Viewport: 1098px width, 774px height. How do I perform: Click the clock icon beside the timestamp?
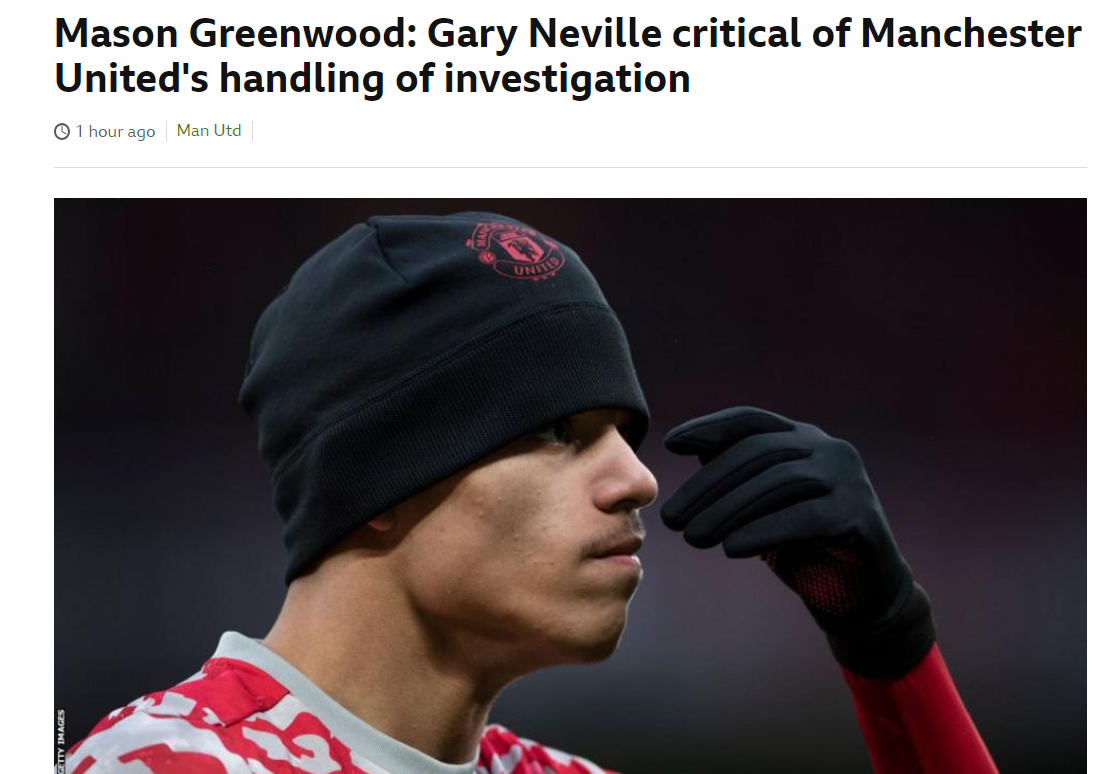(62, 131)
